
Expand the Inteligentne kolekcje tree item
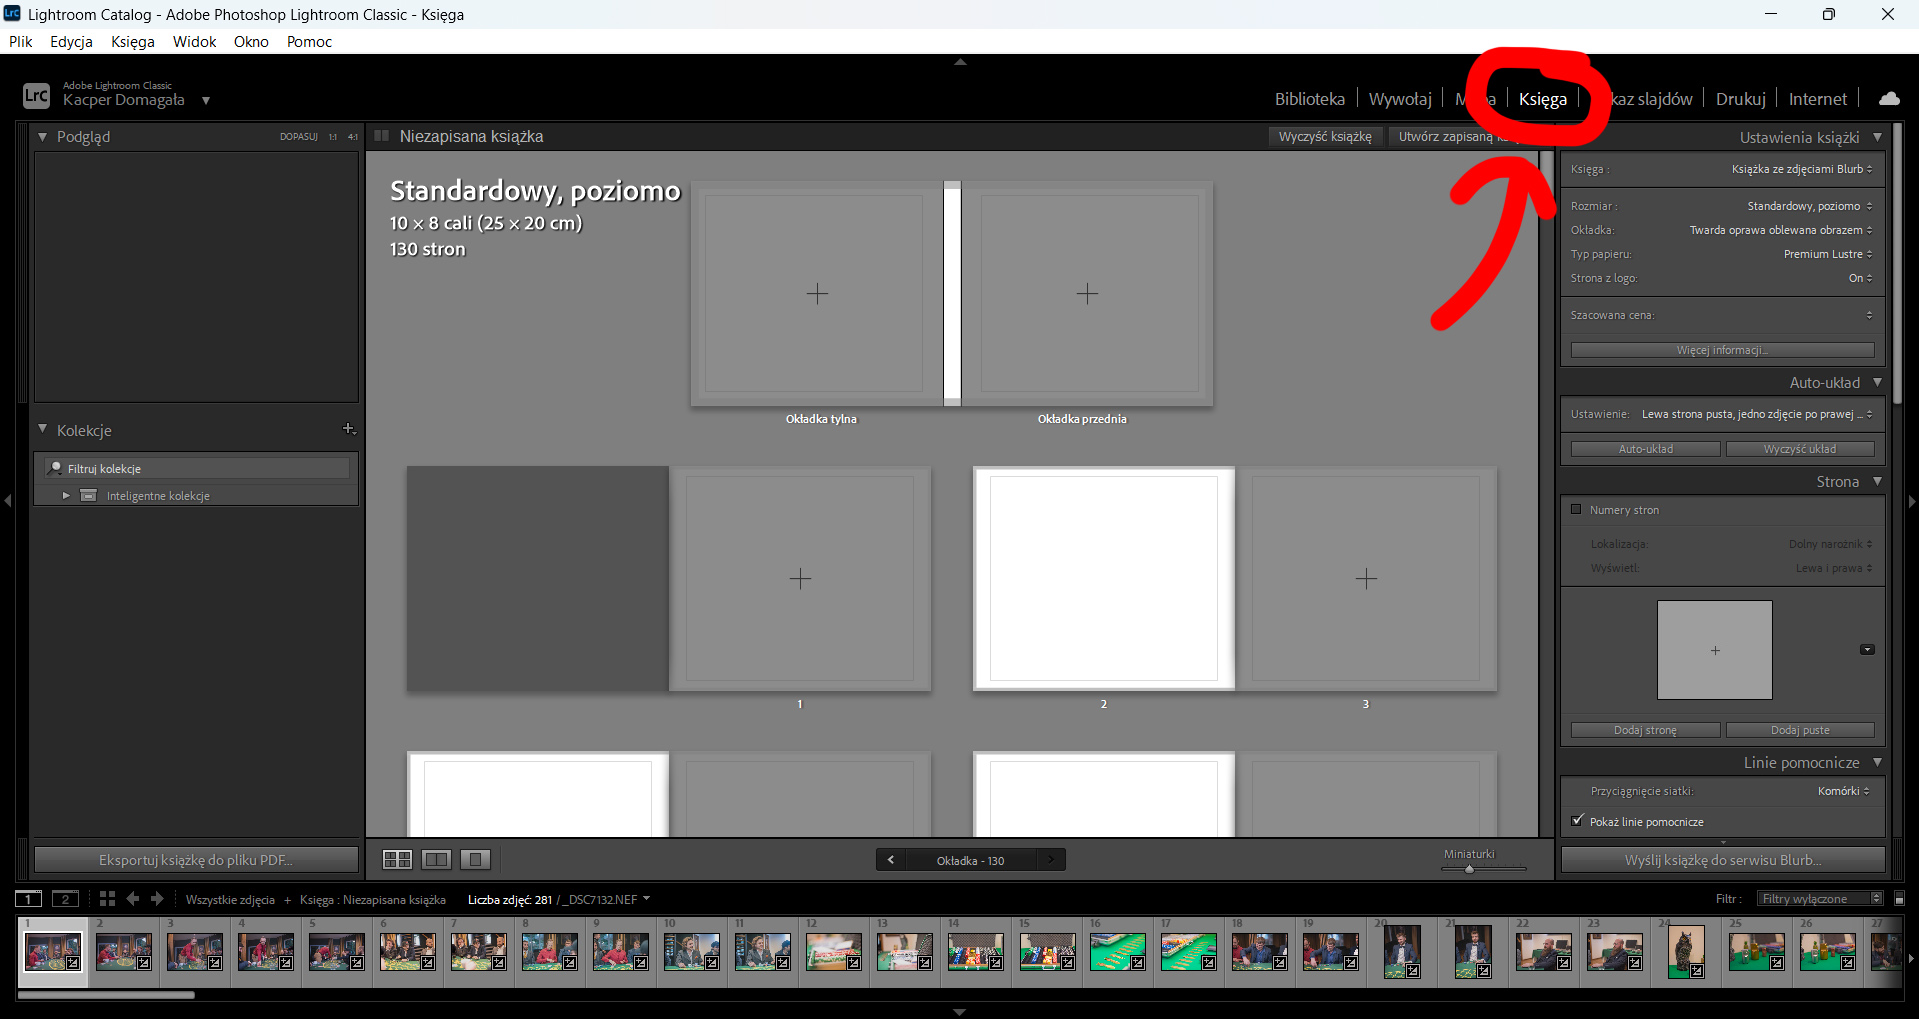pyautogui.click(x=66, y=496)
